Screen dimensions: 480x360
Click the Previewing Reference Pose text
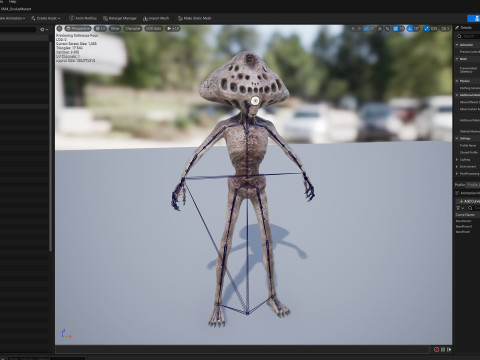pos(77,35)
